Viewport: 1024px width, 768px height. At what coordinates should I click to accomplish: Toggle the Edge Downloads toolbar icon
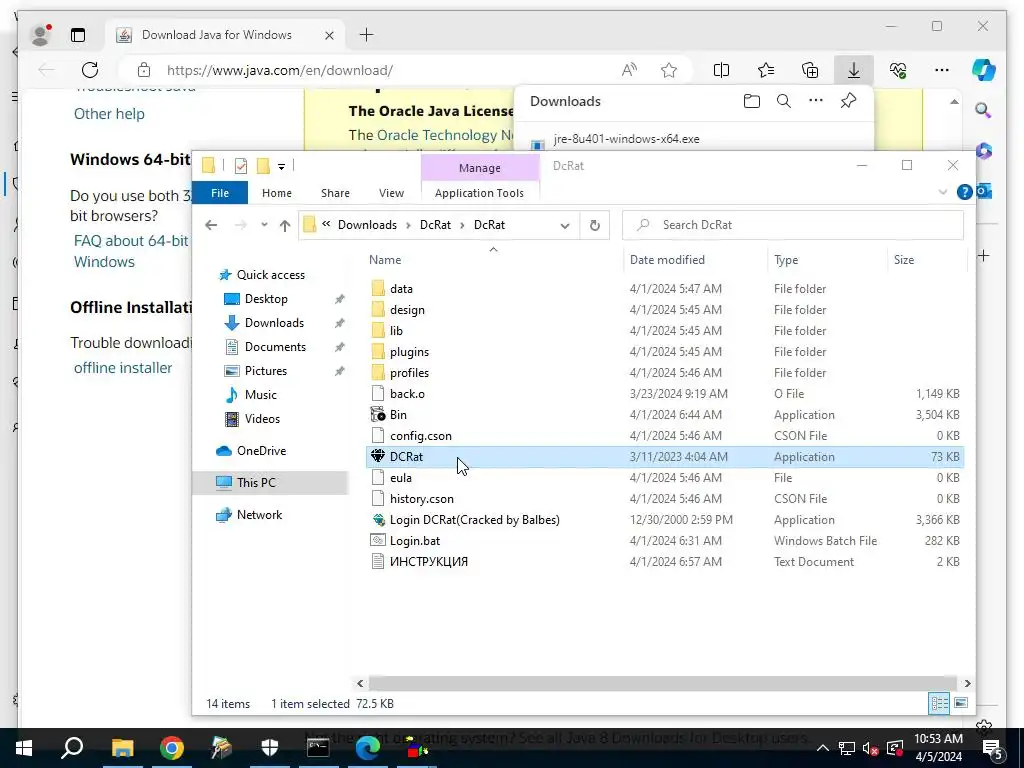854,70
